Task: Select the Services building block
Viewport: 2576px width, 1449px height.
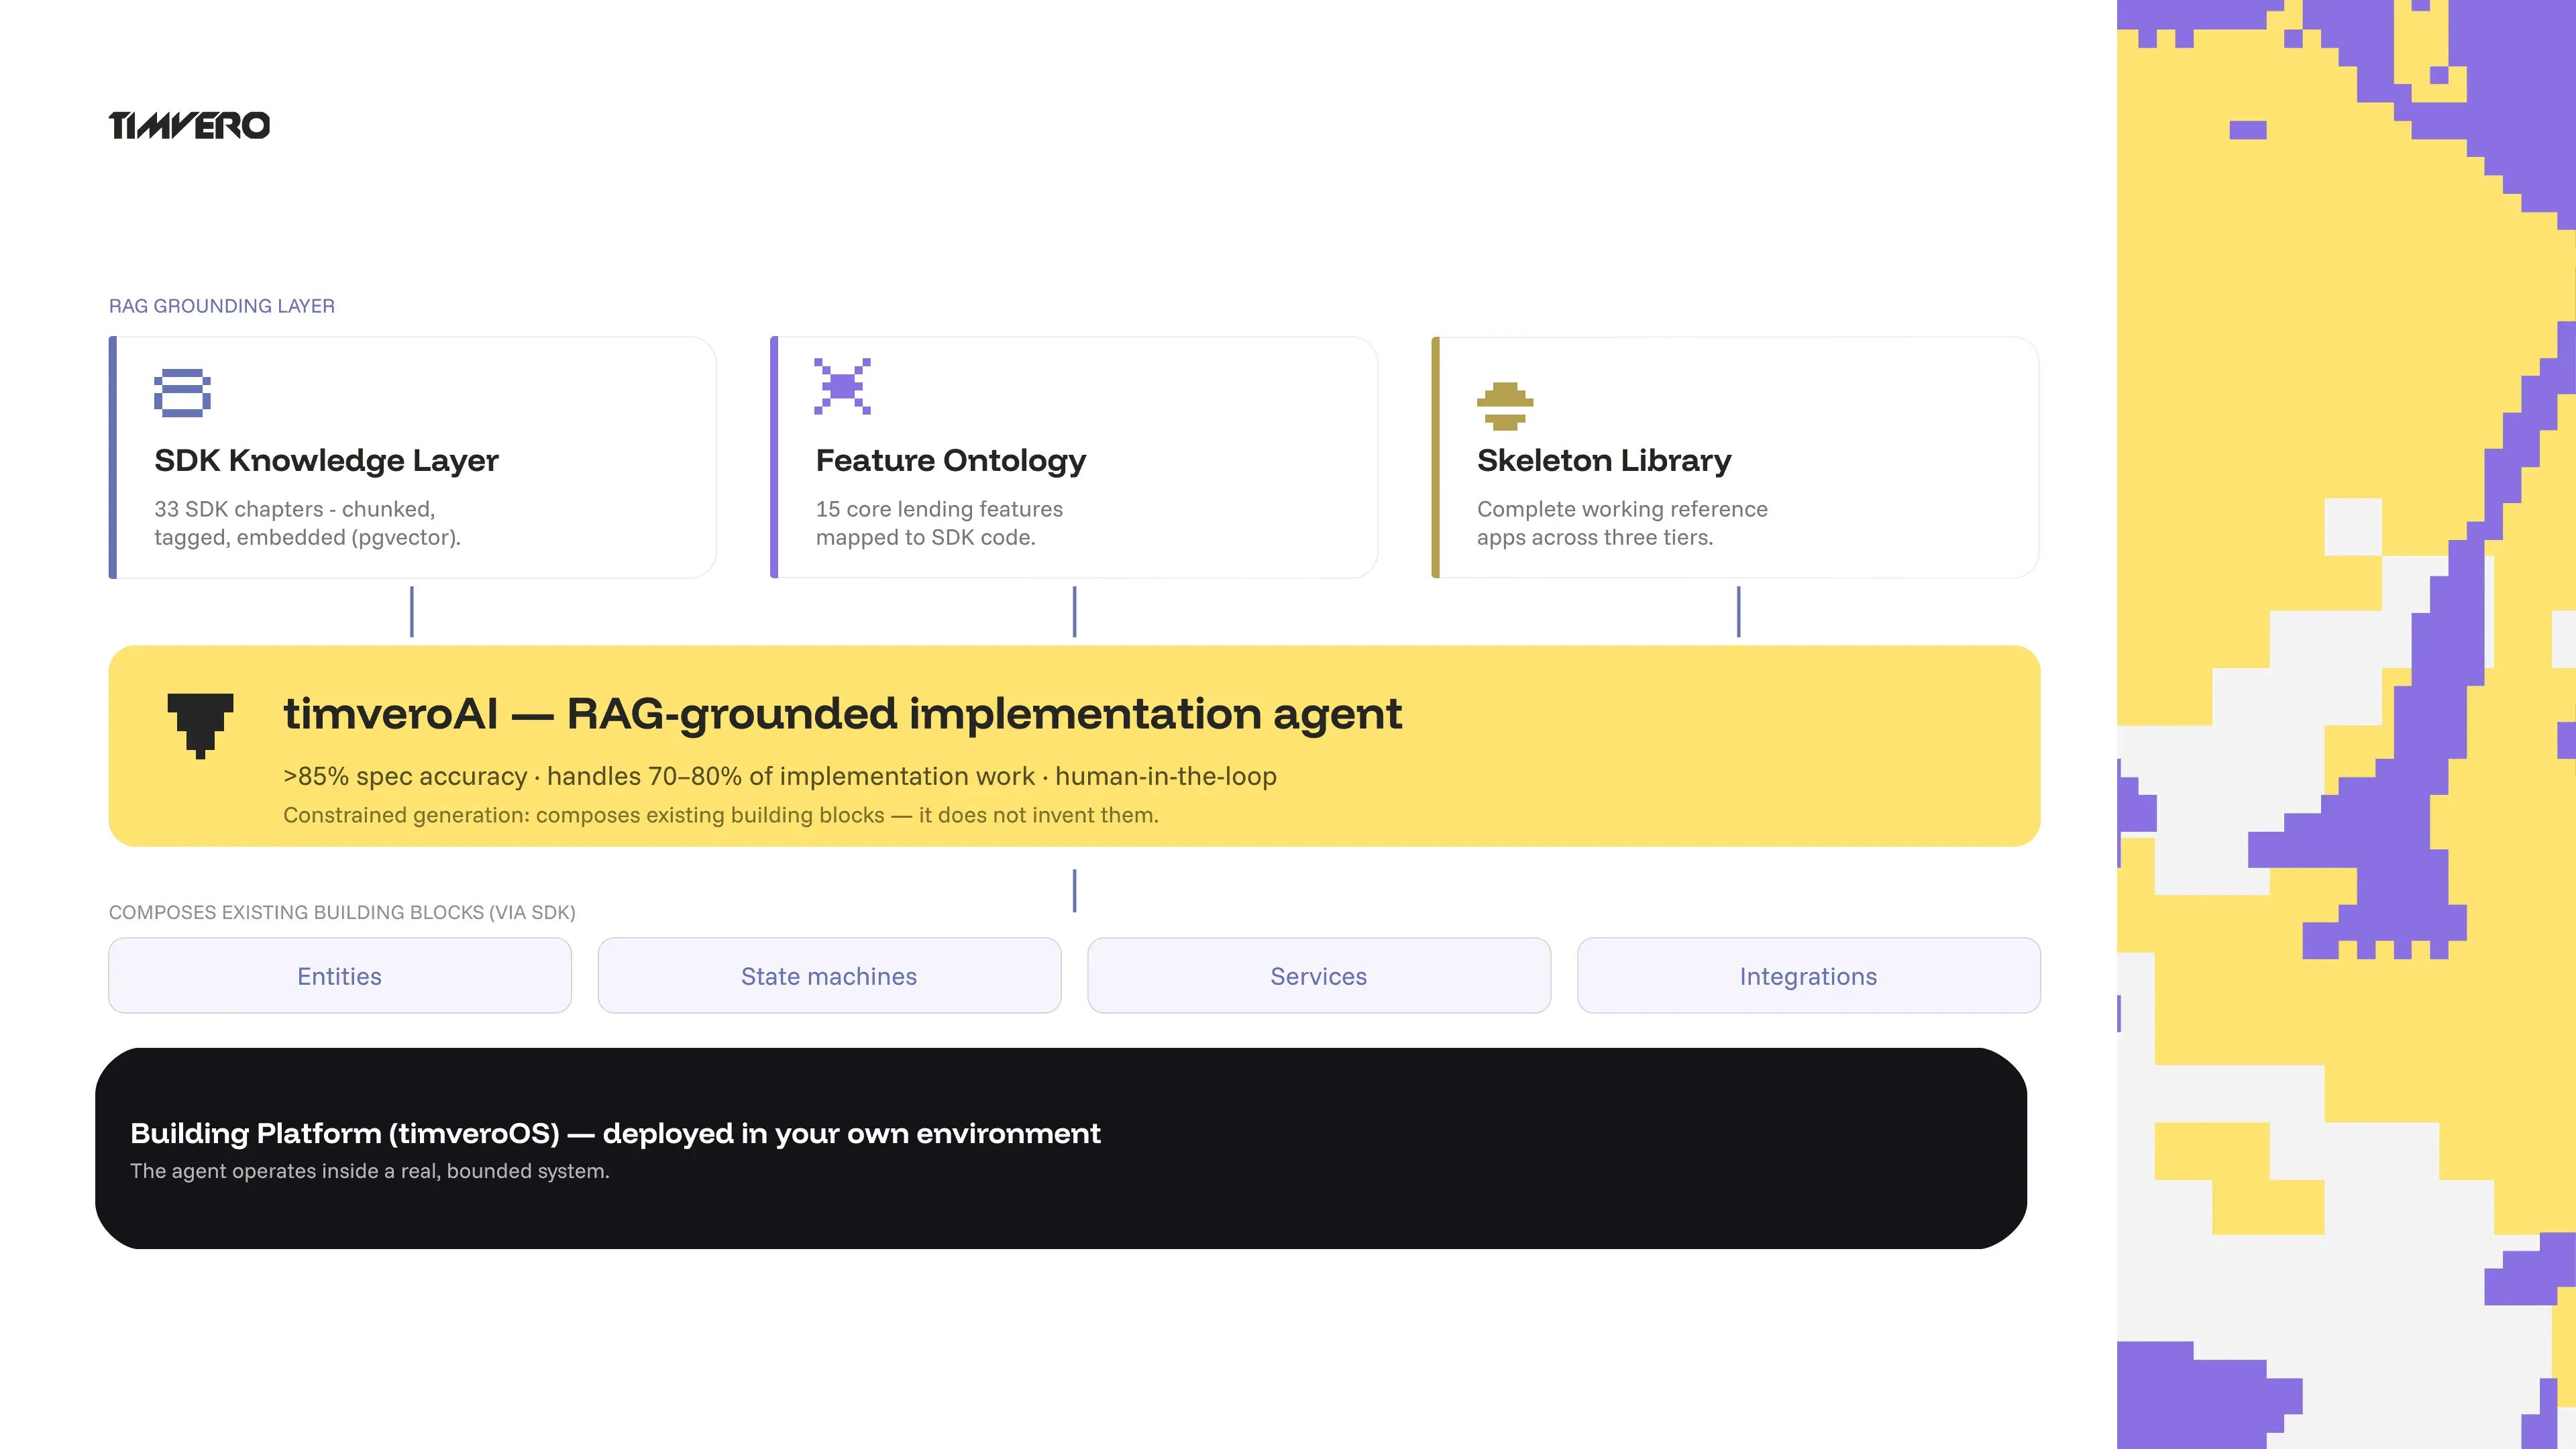Action: 1319,975
